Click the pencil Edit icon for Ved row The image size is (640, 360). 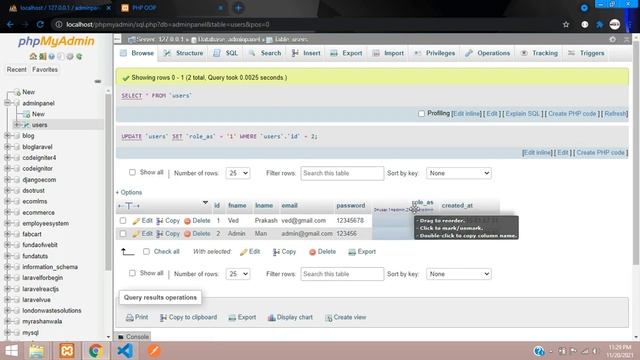[142, 221]
